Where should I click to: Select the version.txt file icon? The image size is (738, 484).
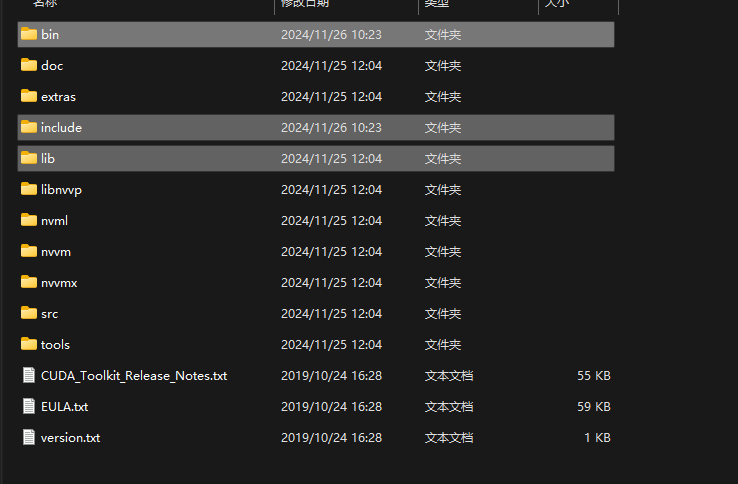coord(29,437)
